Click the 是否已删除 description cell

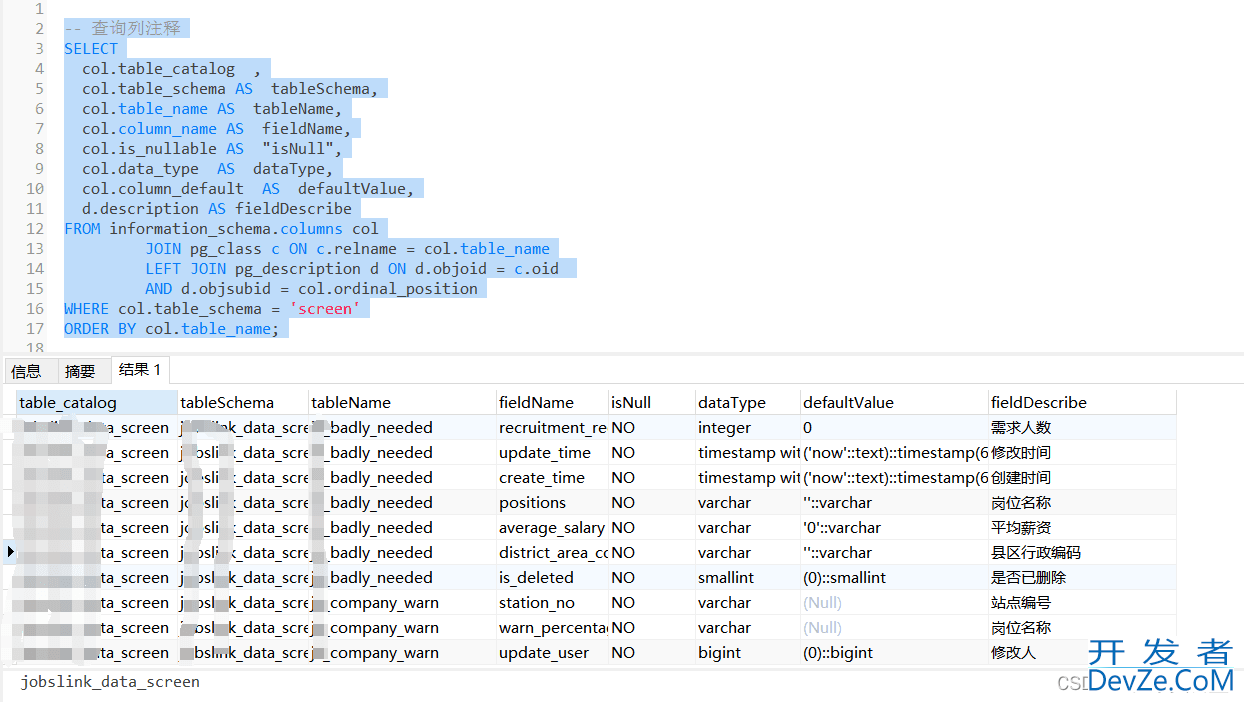coord(1082,577)
